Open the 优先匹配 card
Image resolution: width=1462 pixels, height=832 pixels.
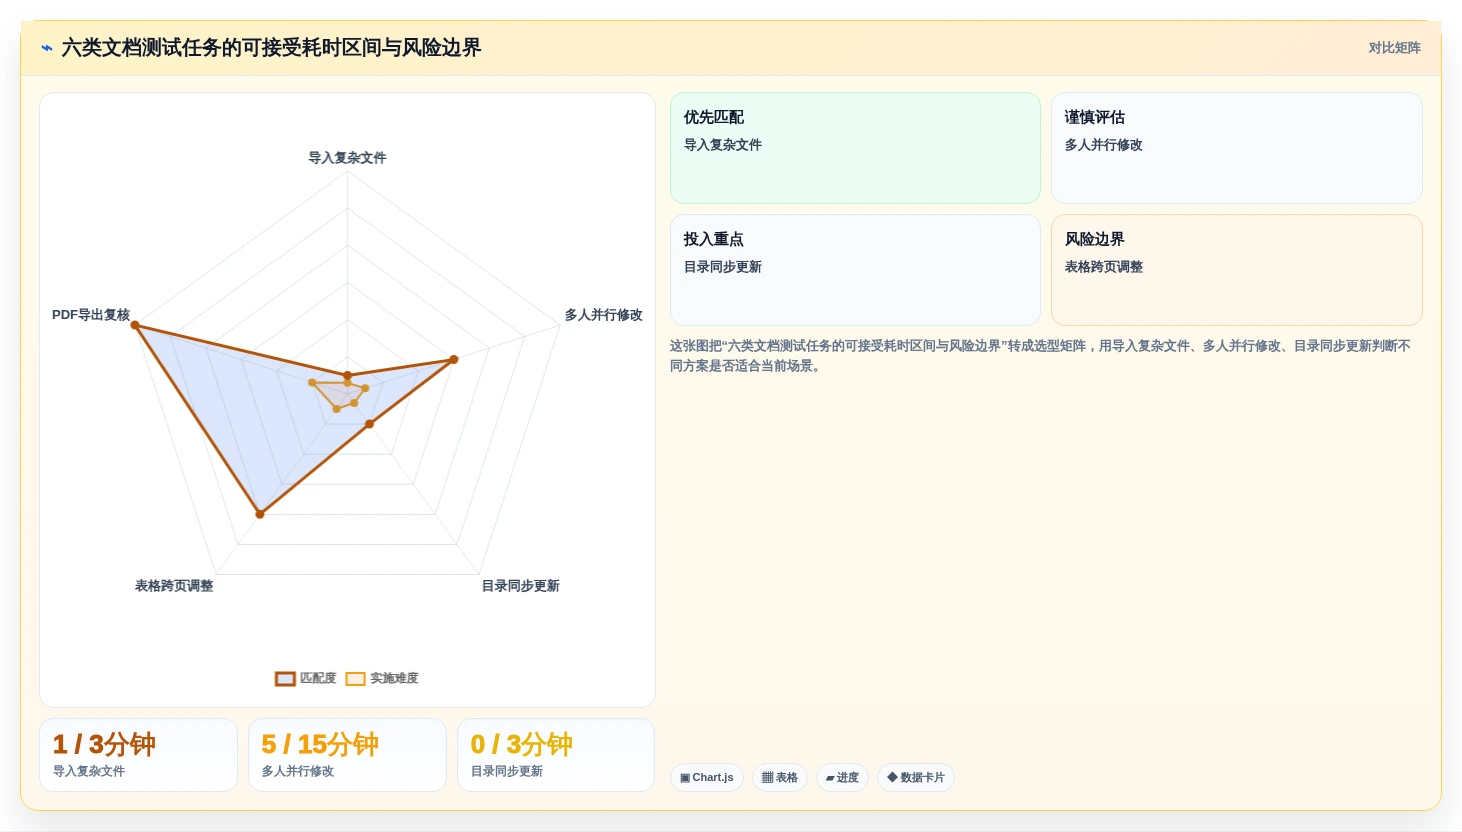point(855,148)
